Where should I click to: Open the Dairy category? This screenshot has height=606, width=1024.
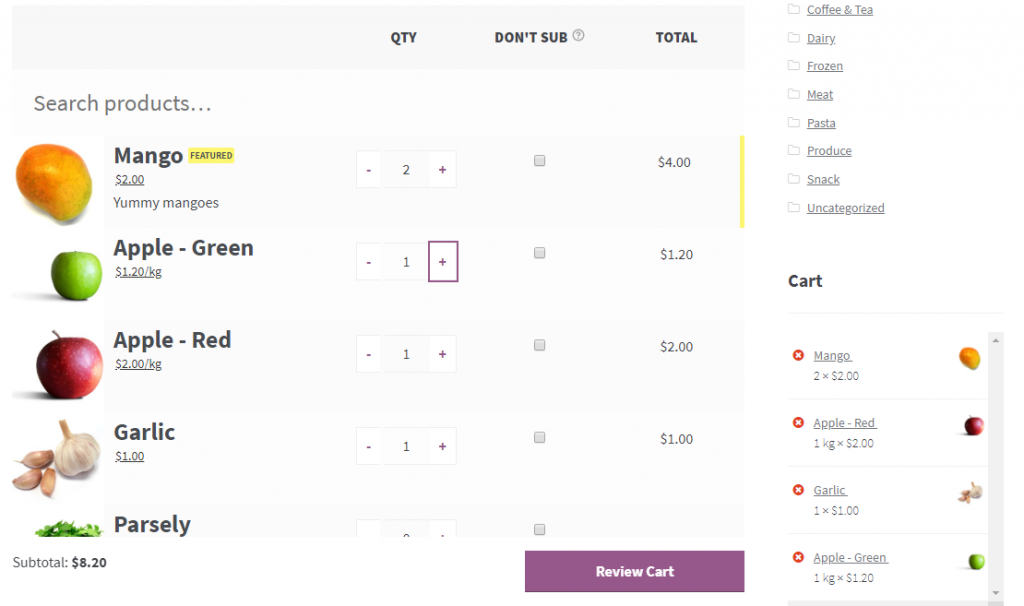[821, 38]
